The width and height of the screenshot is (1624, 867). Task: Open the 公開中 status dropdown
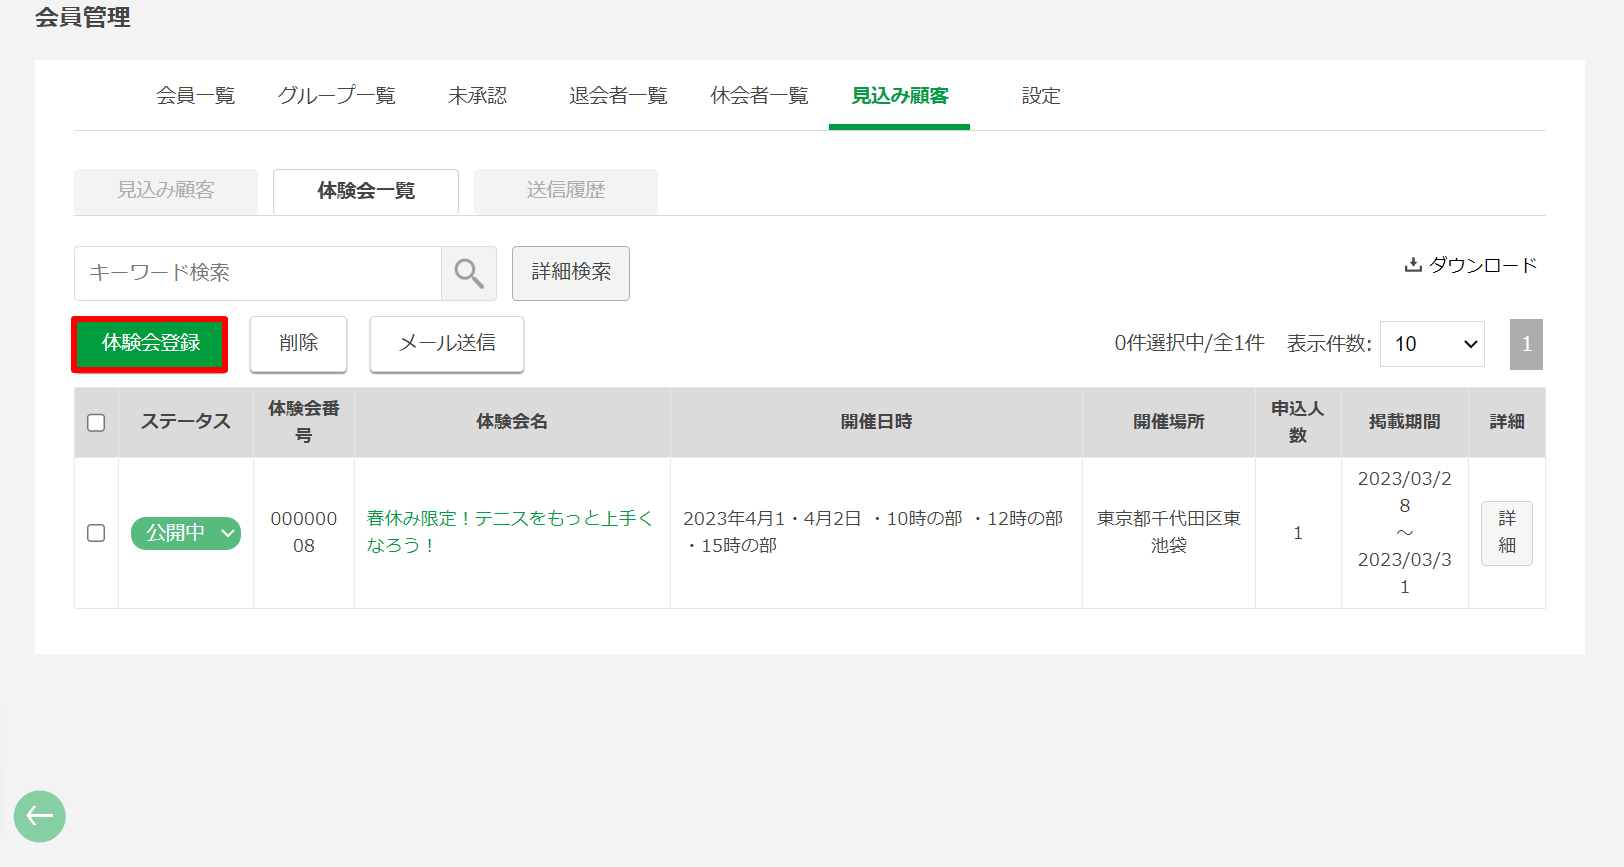[186, 533]
